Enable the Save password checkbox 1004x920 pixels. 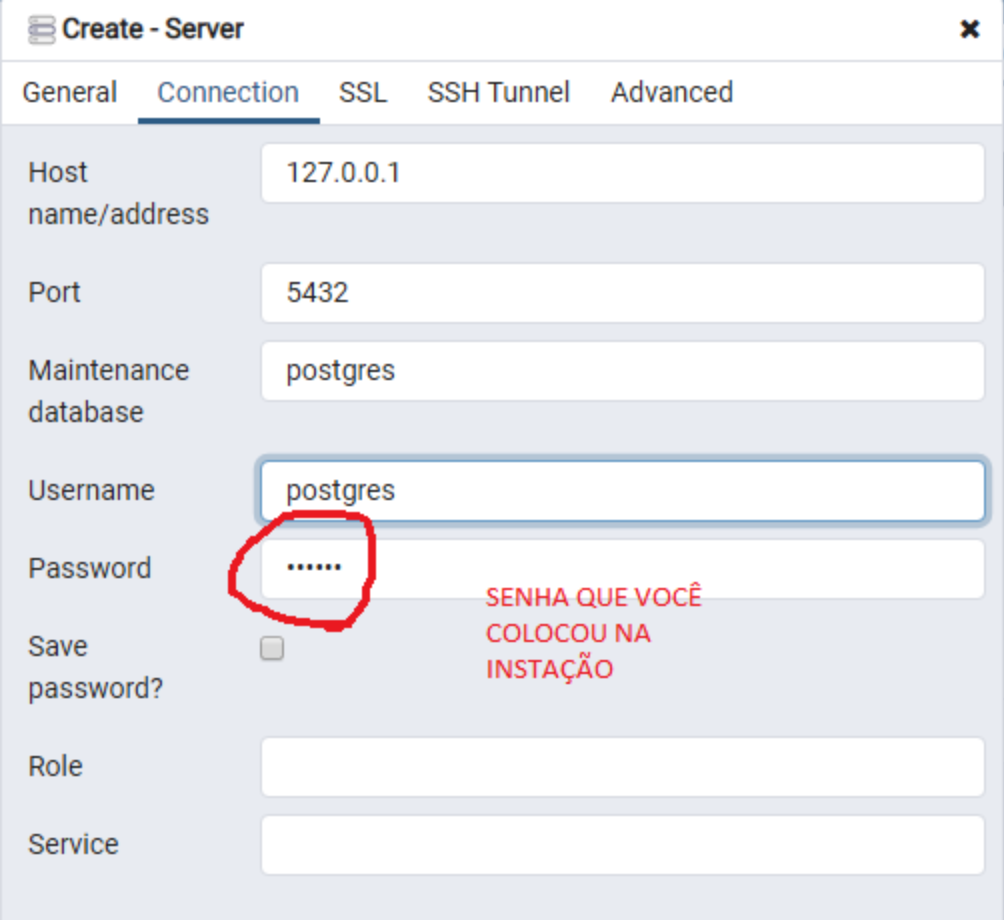pyautogui.click(x=272, y=649)
